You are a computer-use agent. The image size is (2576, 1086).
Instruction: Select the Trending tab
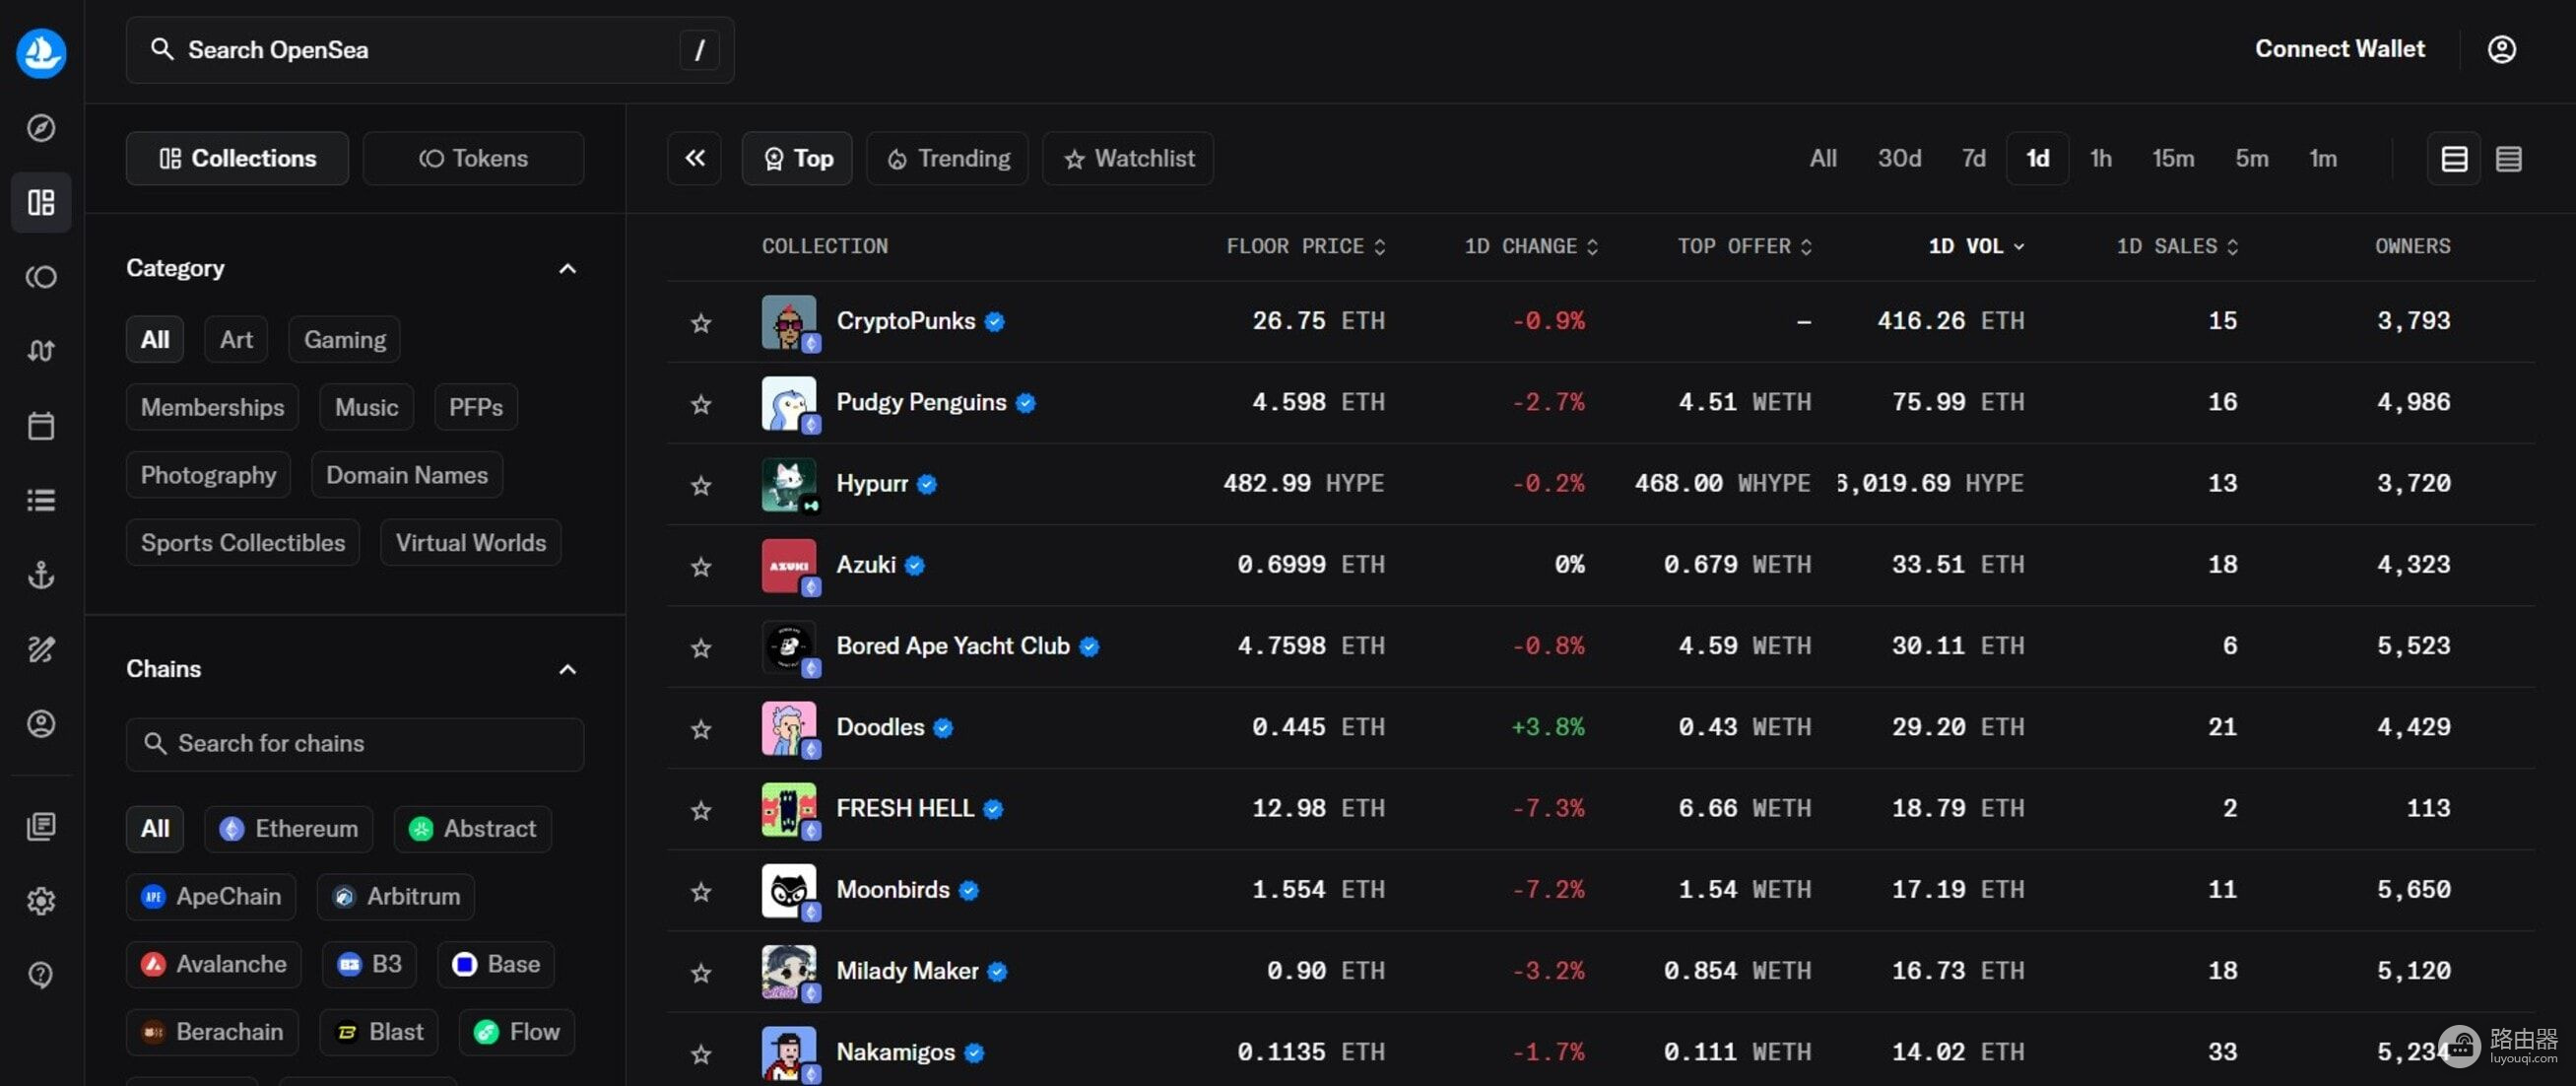point(947,158)
